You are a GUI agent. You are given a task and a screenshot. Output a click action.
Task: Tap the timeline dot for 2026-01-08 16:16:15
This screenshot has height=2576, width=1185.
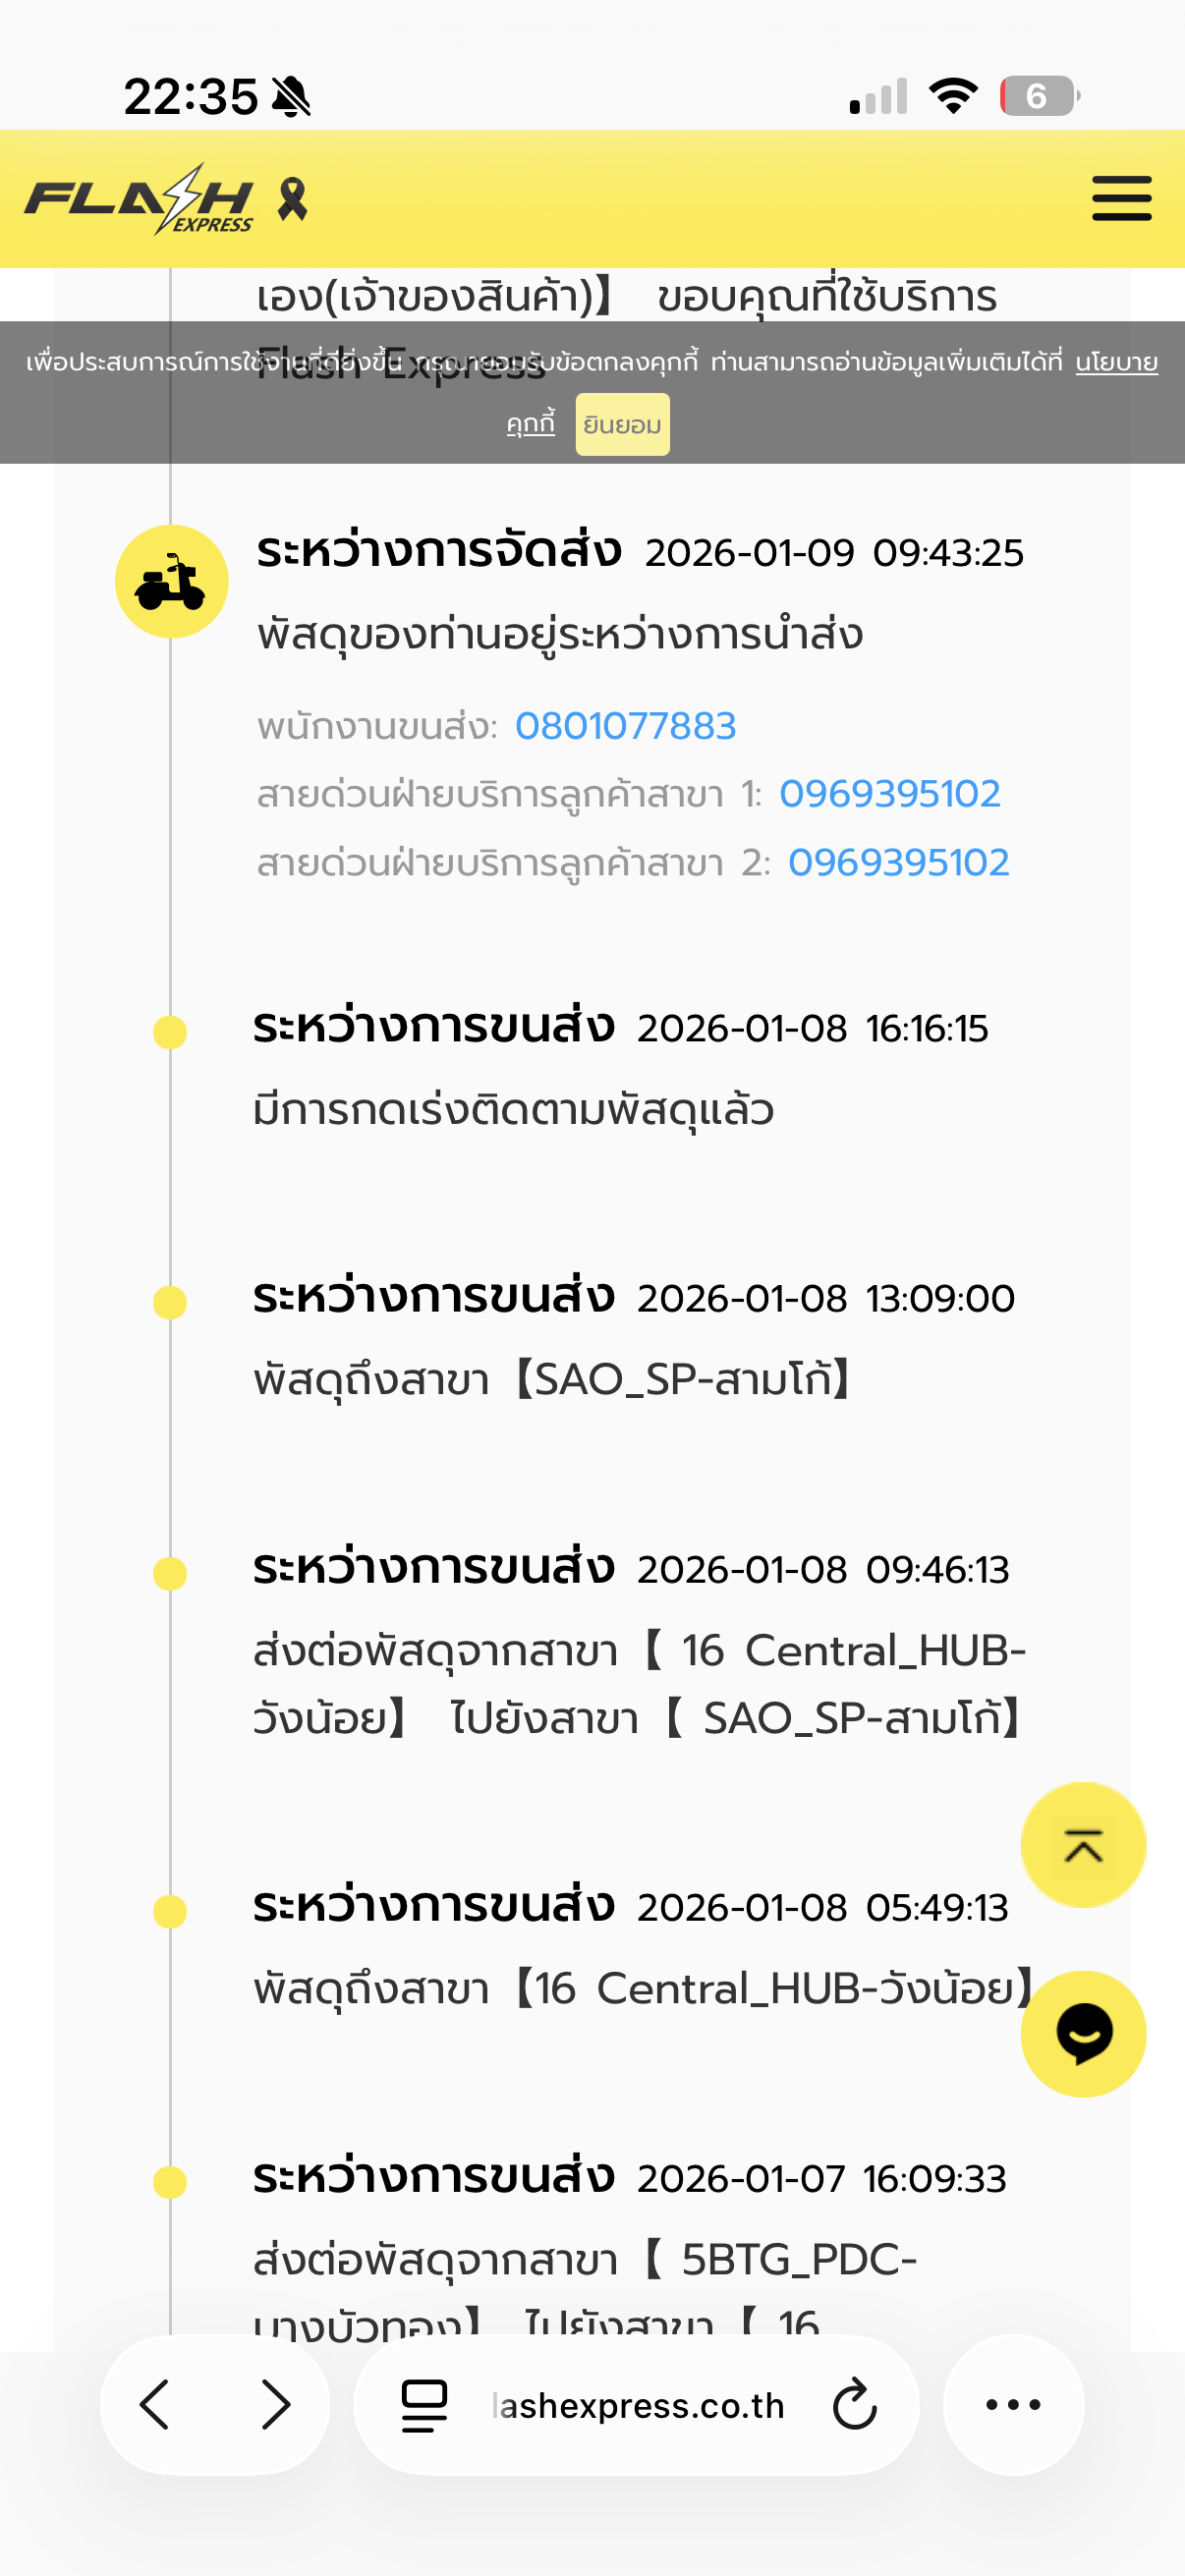click(x=170, y=1032)
